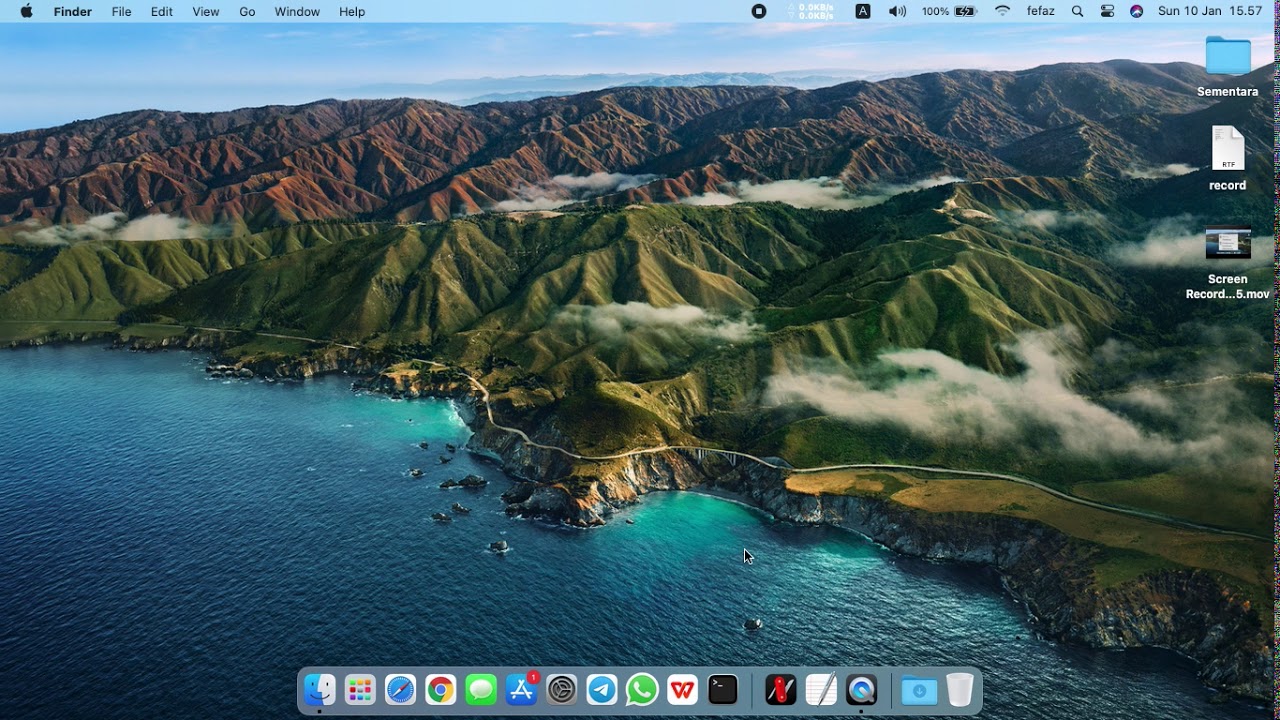
Task: Activate Siri from the menu bar
Action: (x=1136, y=11)
